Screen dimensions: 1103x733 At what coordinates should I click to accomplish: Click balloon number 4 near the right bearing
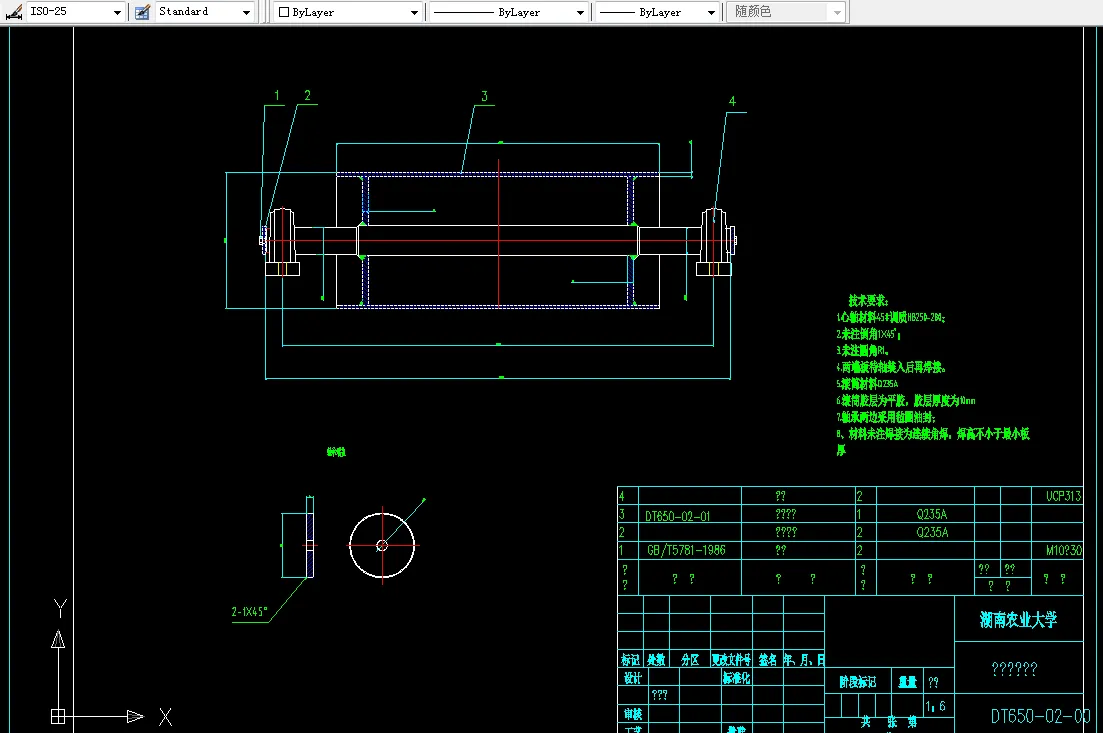pos(732,101)
